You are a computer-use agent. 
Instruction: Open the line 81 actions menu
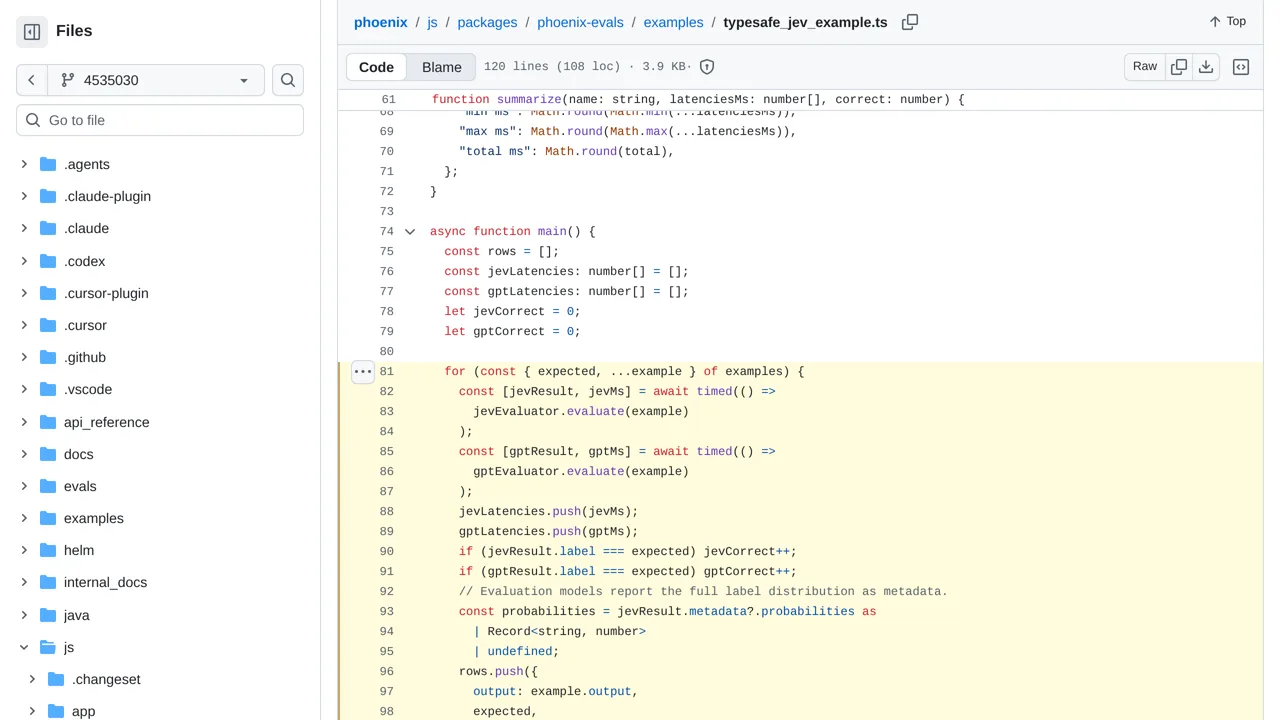click(x=363, y=372)
